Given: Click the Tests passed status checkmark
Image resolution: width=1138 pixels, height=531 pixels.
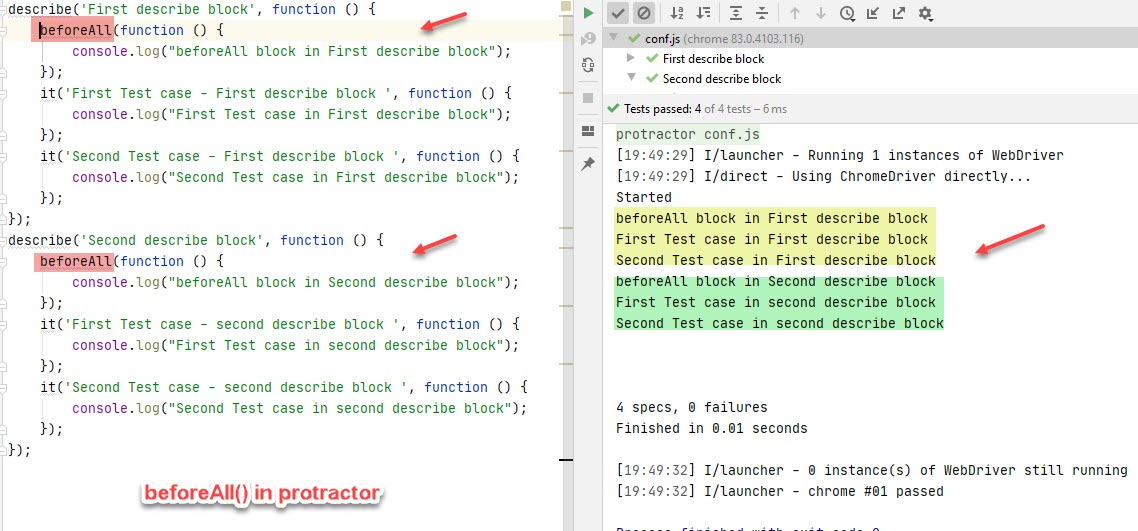Looking at the screenshot, I should coord(613,109).
